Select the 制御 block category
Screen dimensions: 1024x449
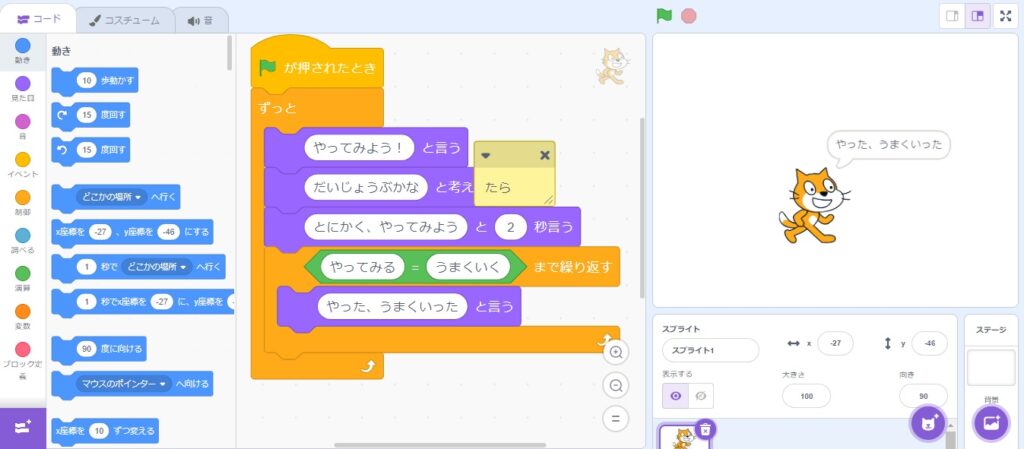(22, 203)
